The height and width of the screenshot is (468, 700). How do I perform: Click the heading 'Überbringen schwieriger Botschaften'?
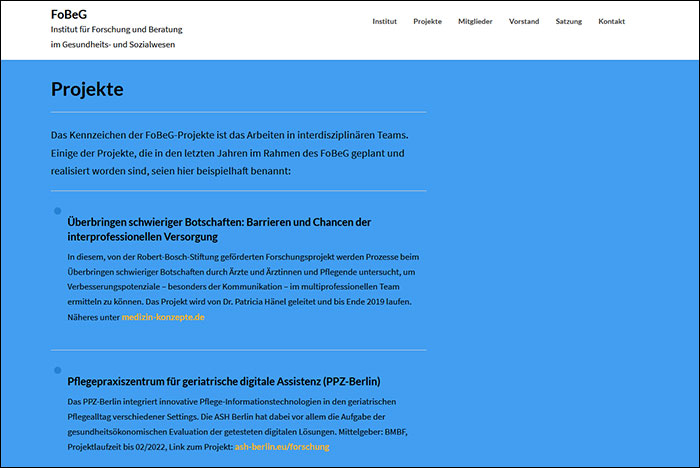tap(219, 229)
